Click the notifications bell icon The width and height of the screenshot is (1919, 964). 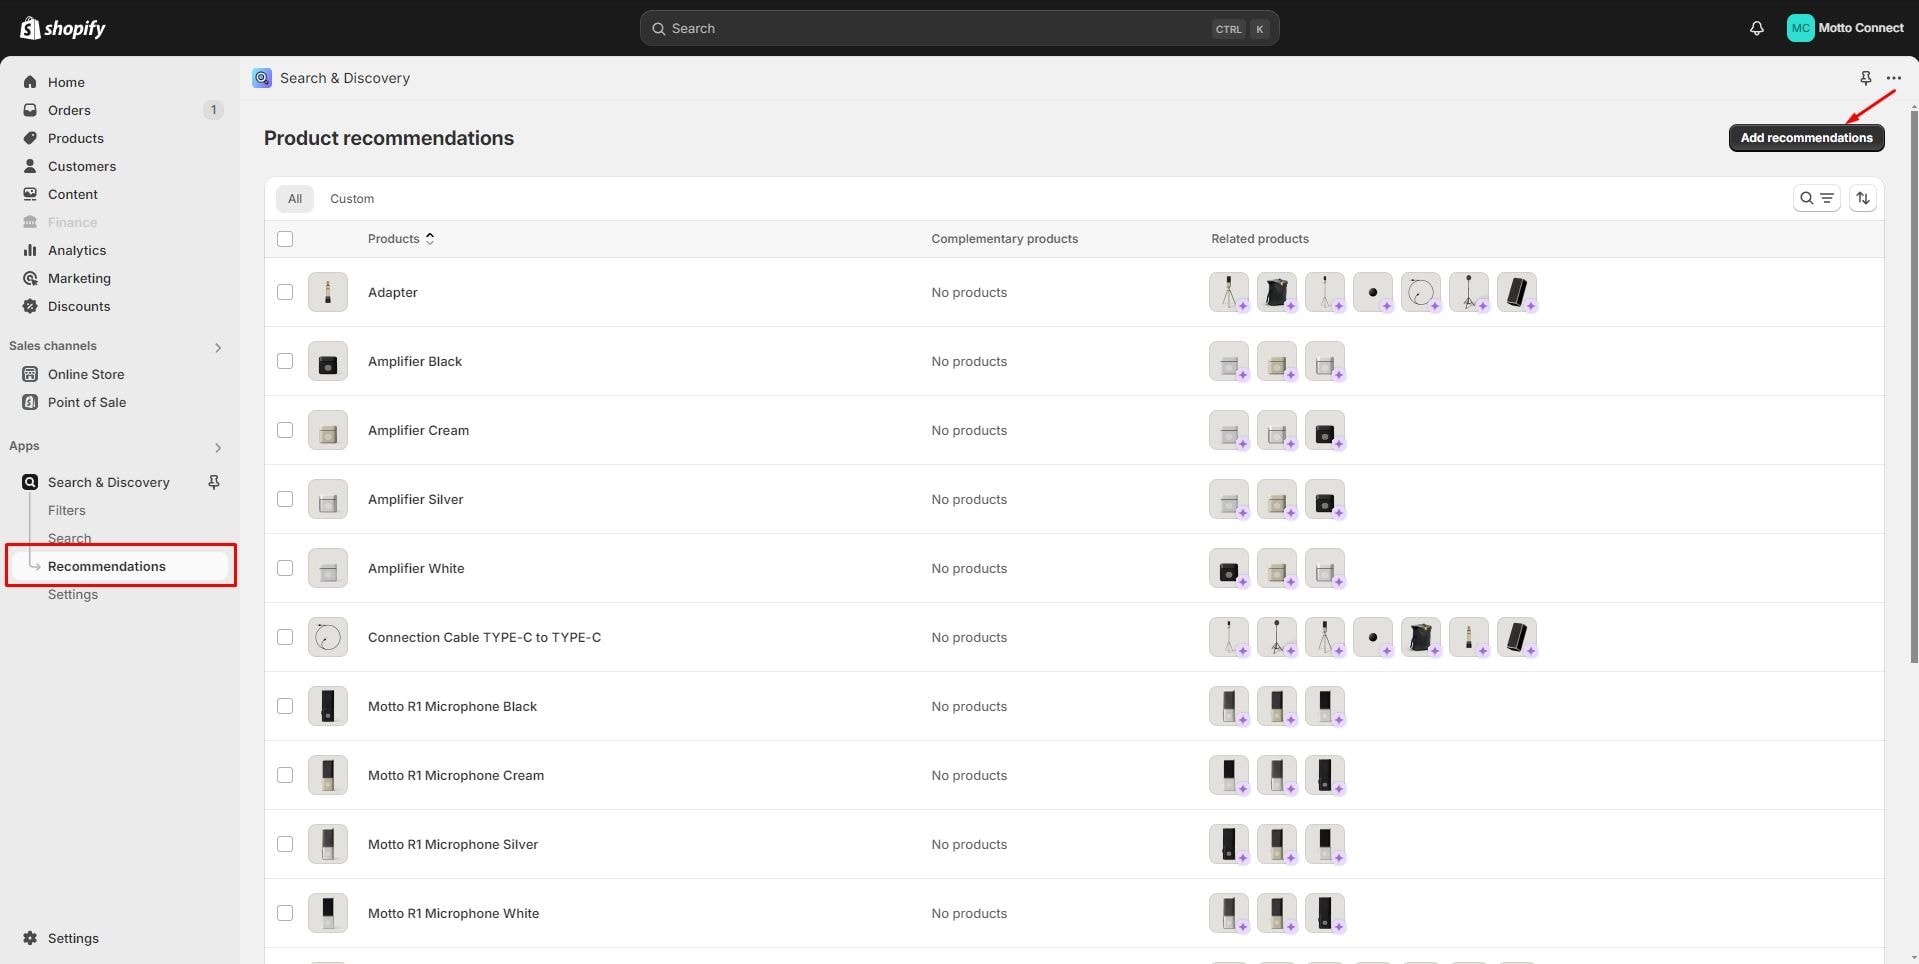1756,28
